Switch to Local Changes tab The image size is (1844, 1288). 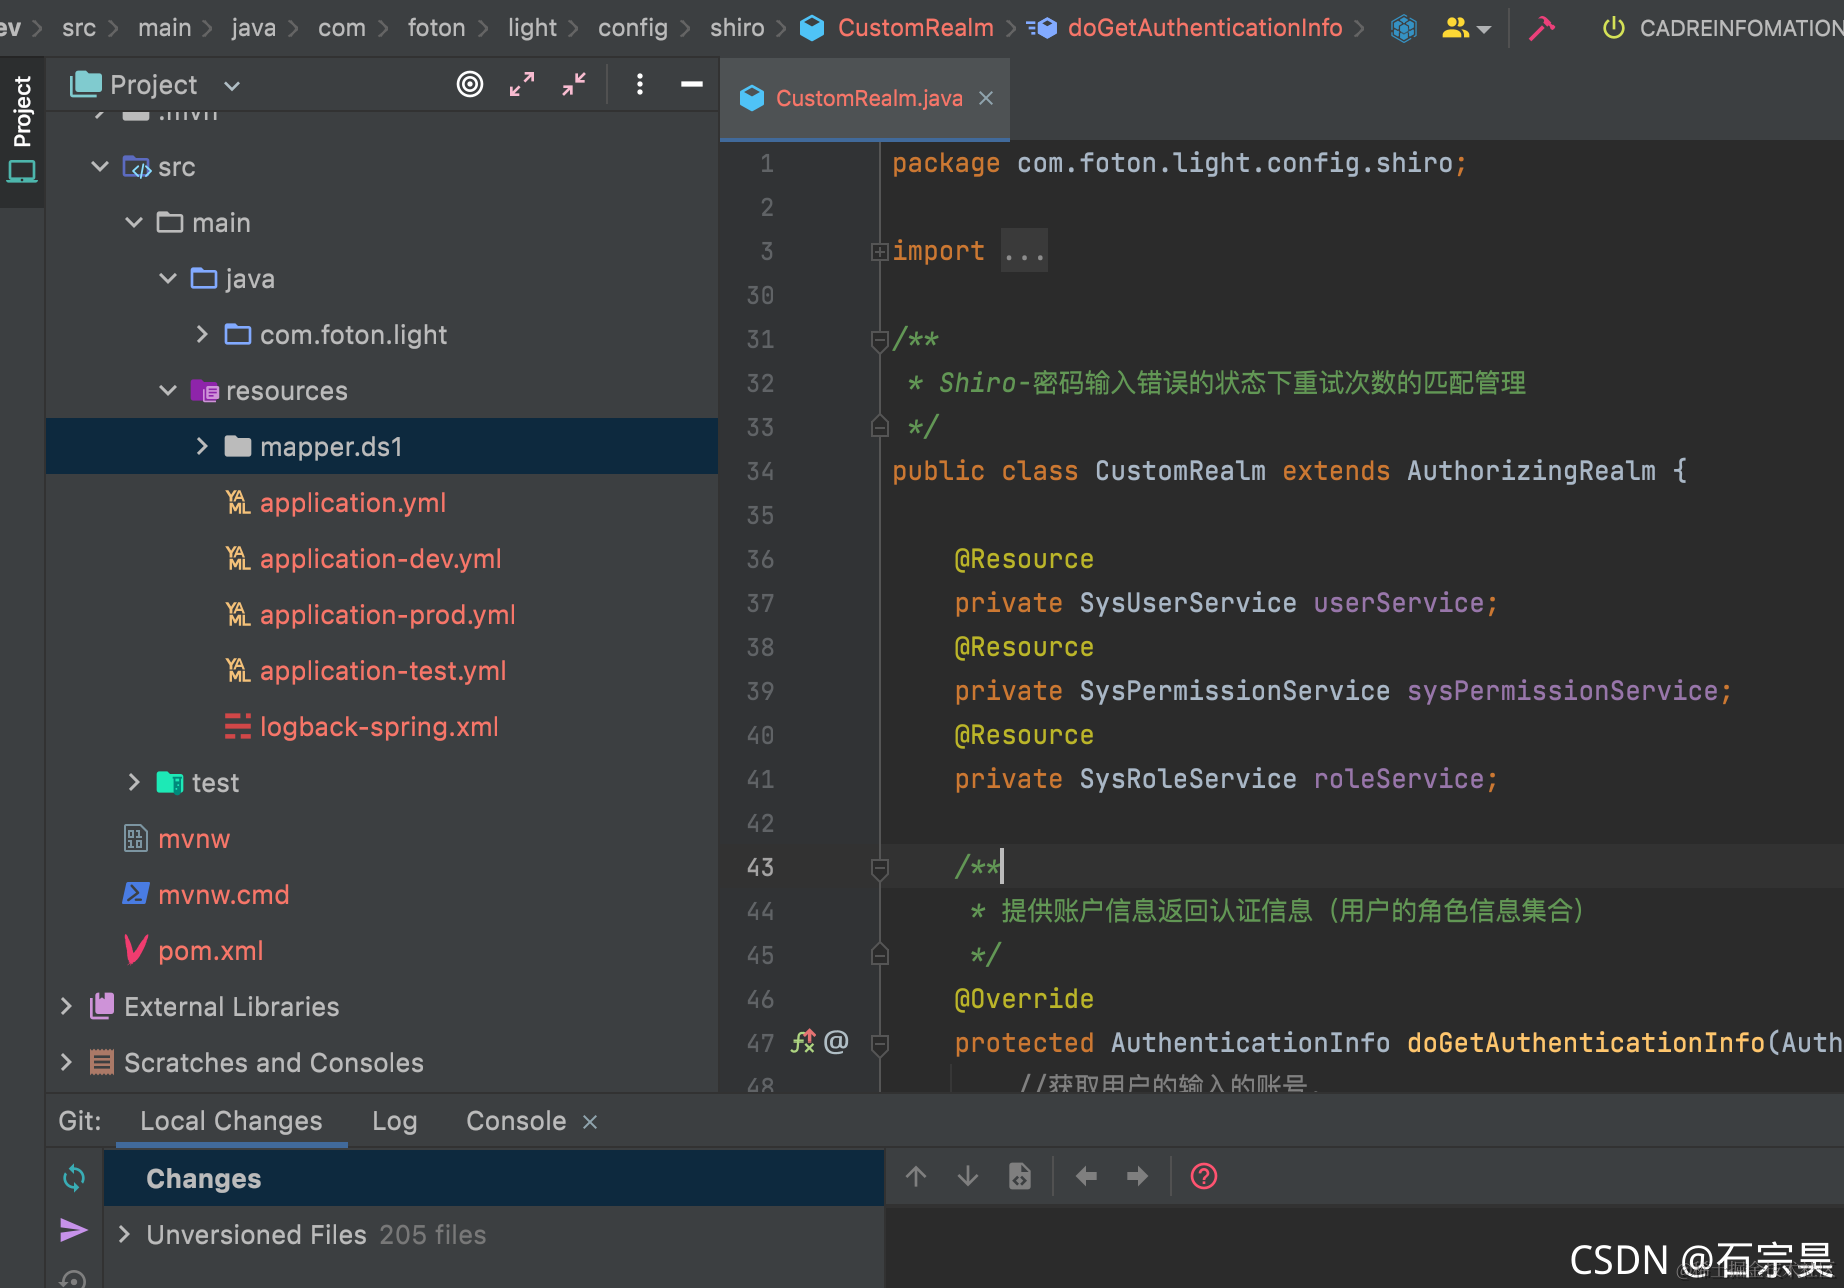pos(231,1121)
